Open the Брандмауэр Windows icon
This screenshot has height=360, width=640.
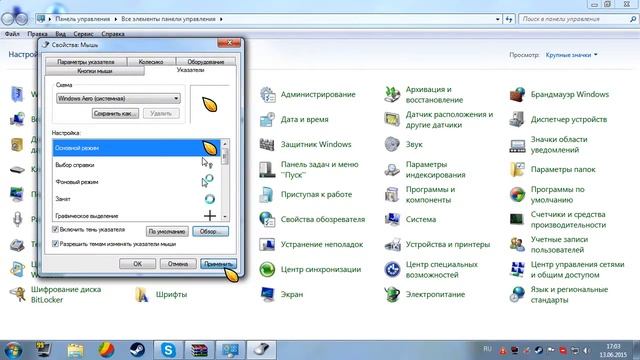[x=518, y=94]
